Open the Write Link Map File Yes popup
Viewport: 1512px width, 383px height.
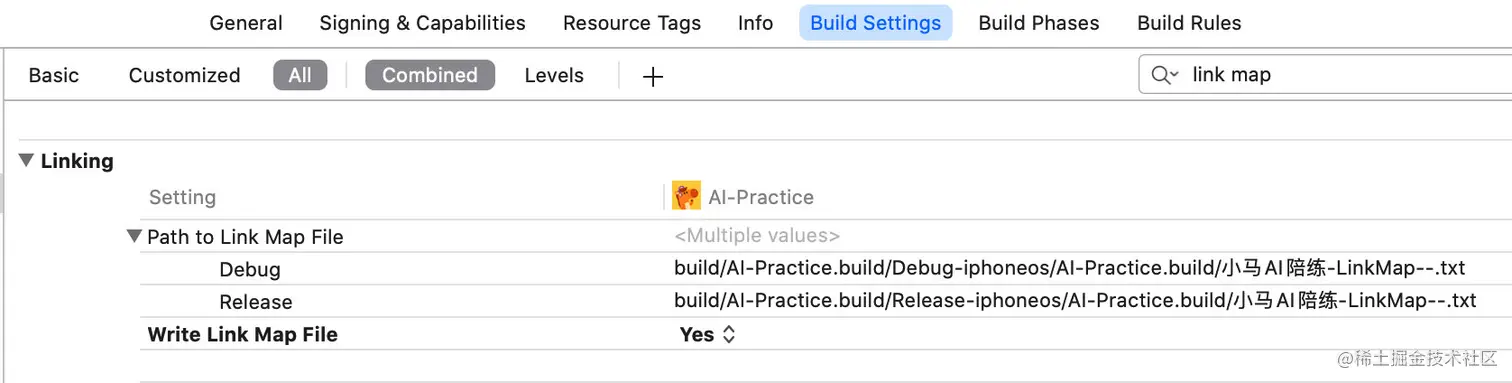coord(708,335)
